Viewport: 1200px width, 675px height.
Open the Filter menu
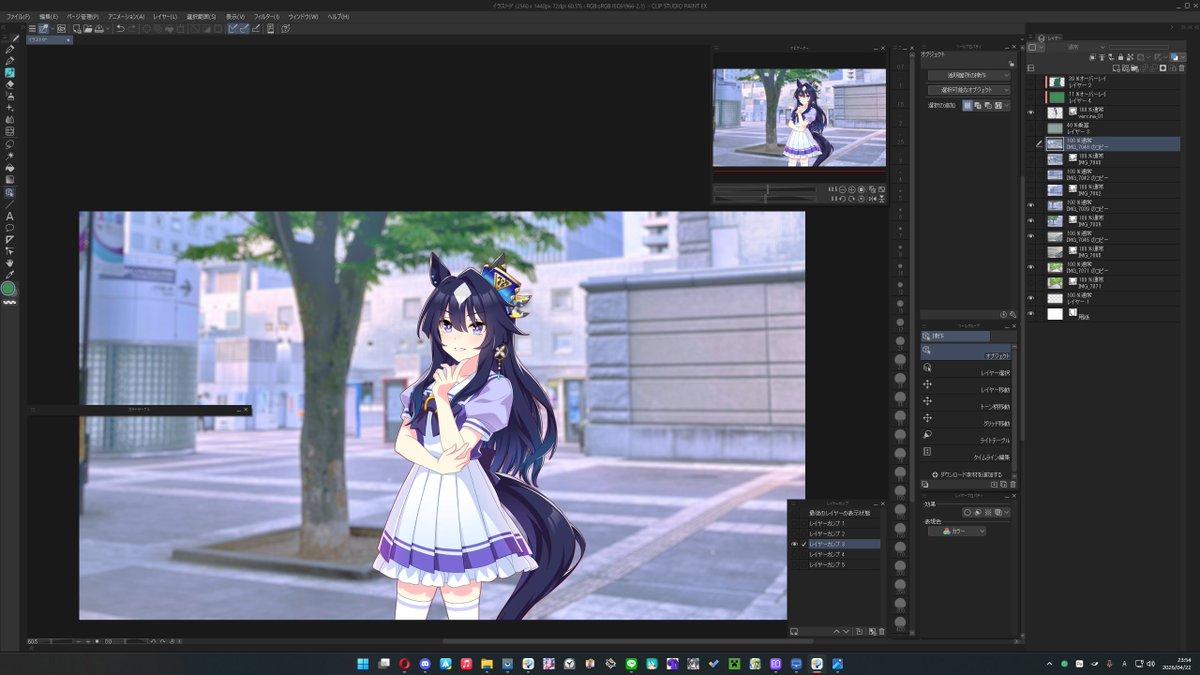267,17
